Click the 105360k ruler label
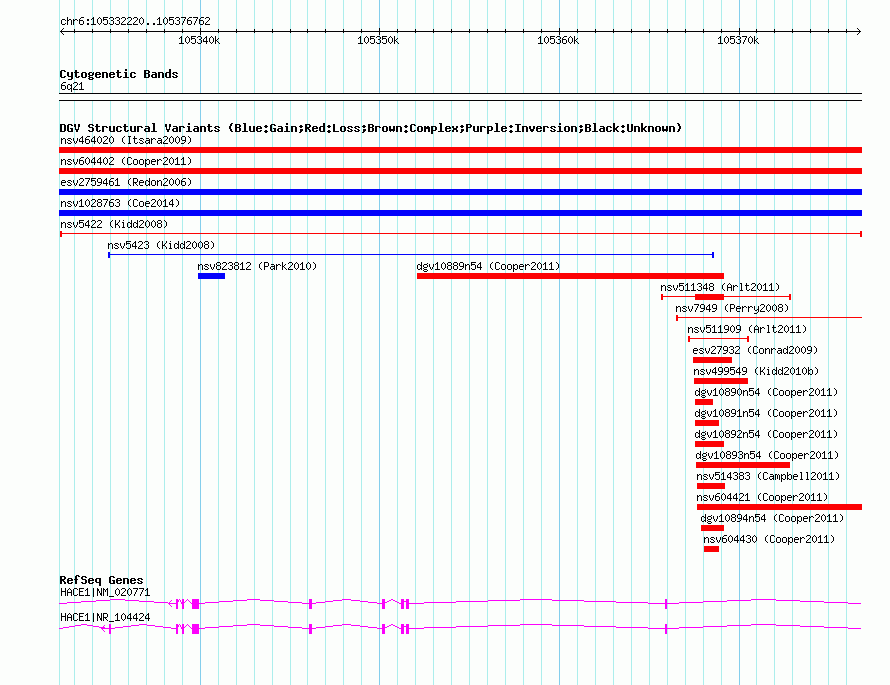This screenshot has height=685, width=890. click(x=558, y=40)
